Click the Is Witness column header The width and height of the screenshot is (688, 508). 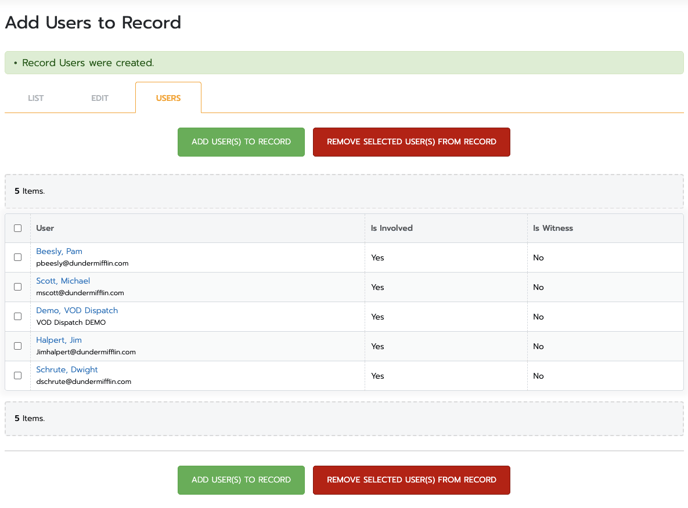pos(553,228)
